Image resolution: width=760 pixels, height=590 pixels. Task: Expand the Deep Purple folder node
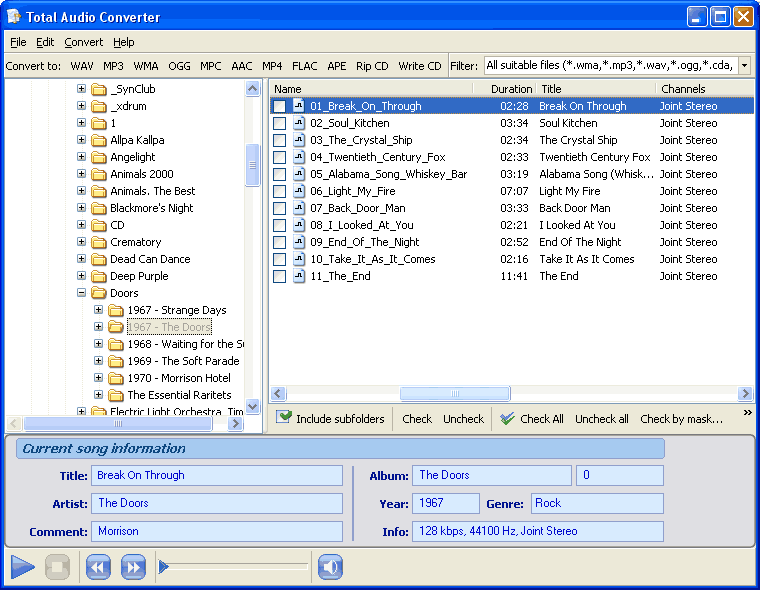click(x=82, y=276)
